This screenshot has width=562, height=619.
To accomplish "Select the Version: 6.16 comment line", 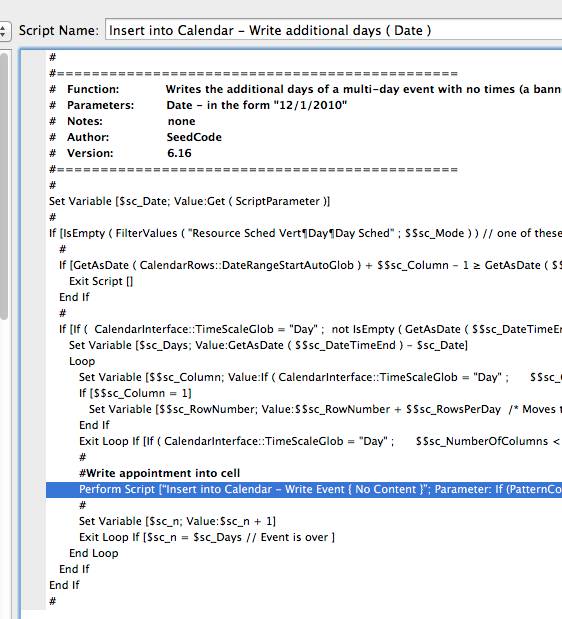I will [x=120, y=153].
